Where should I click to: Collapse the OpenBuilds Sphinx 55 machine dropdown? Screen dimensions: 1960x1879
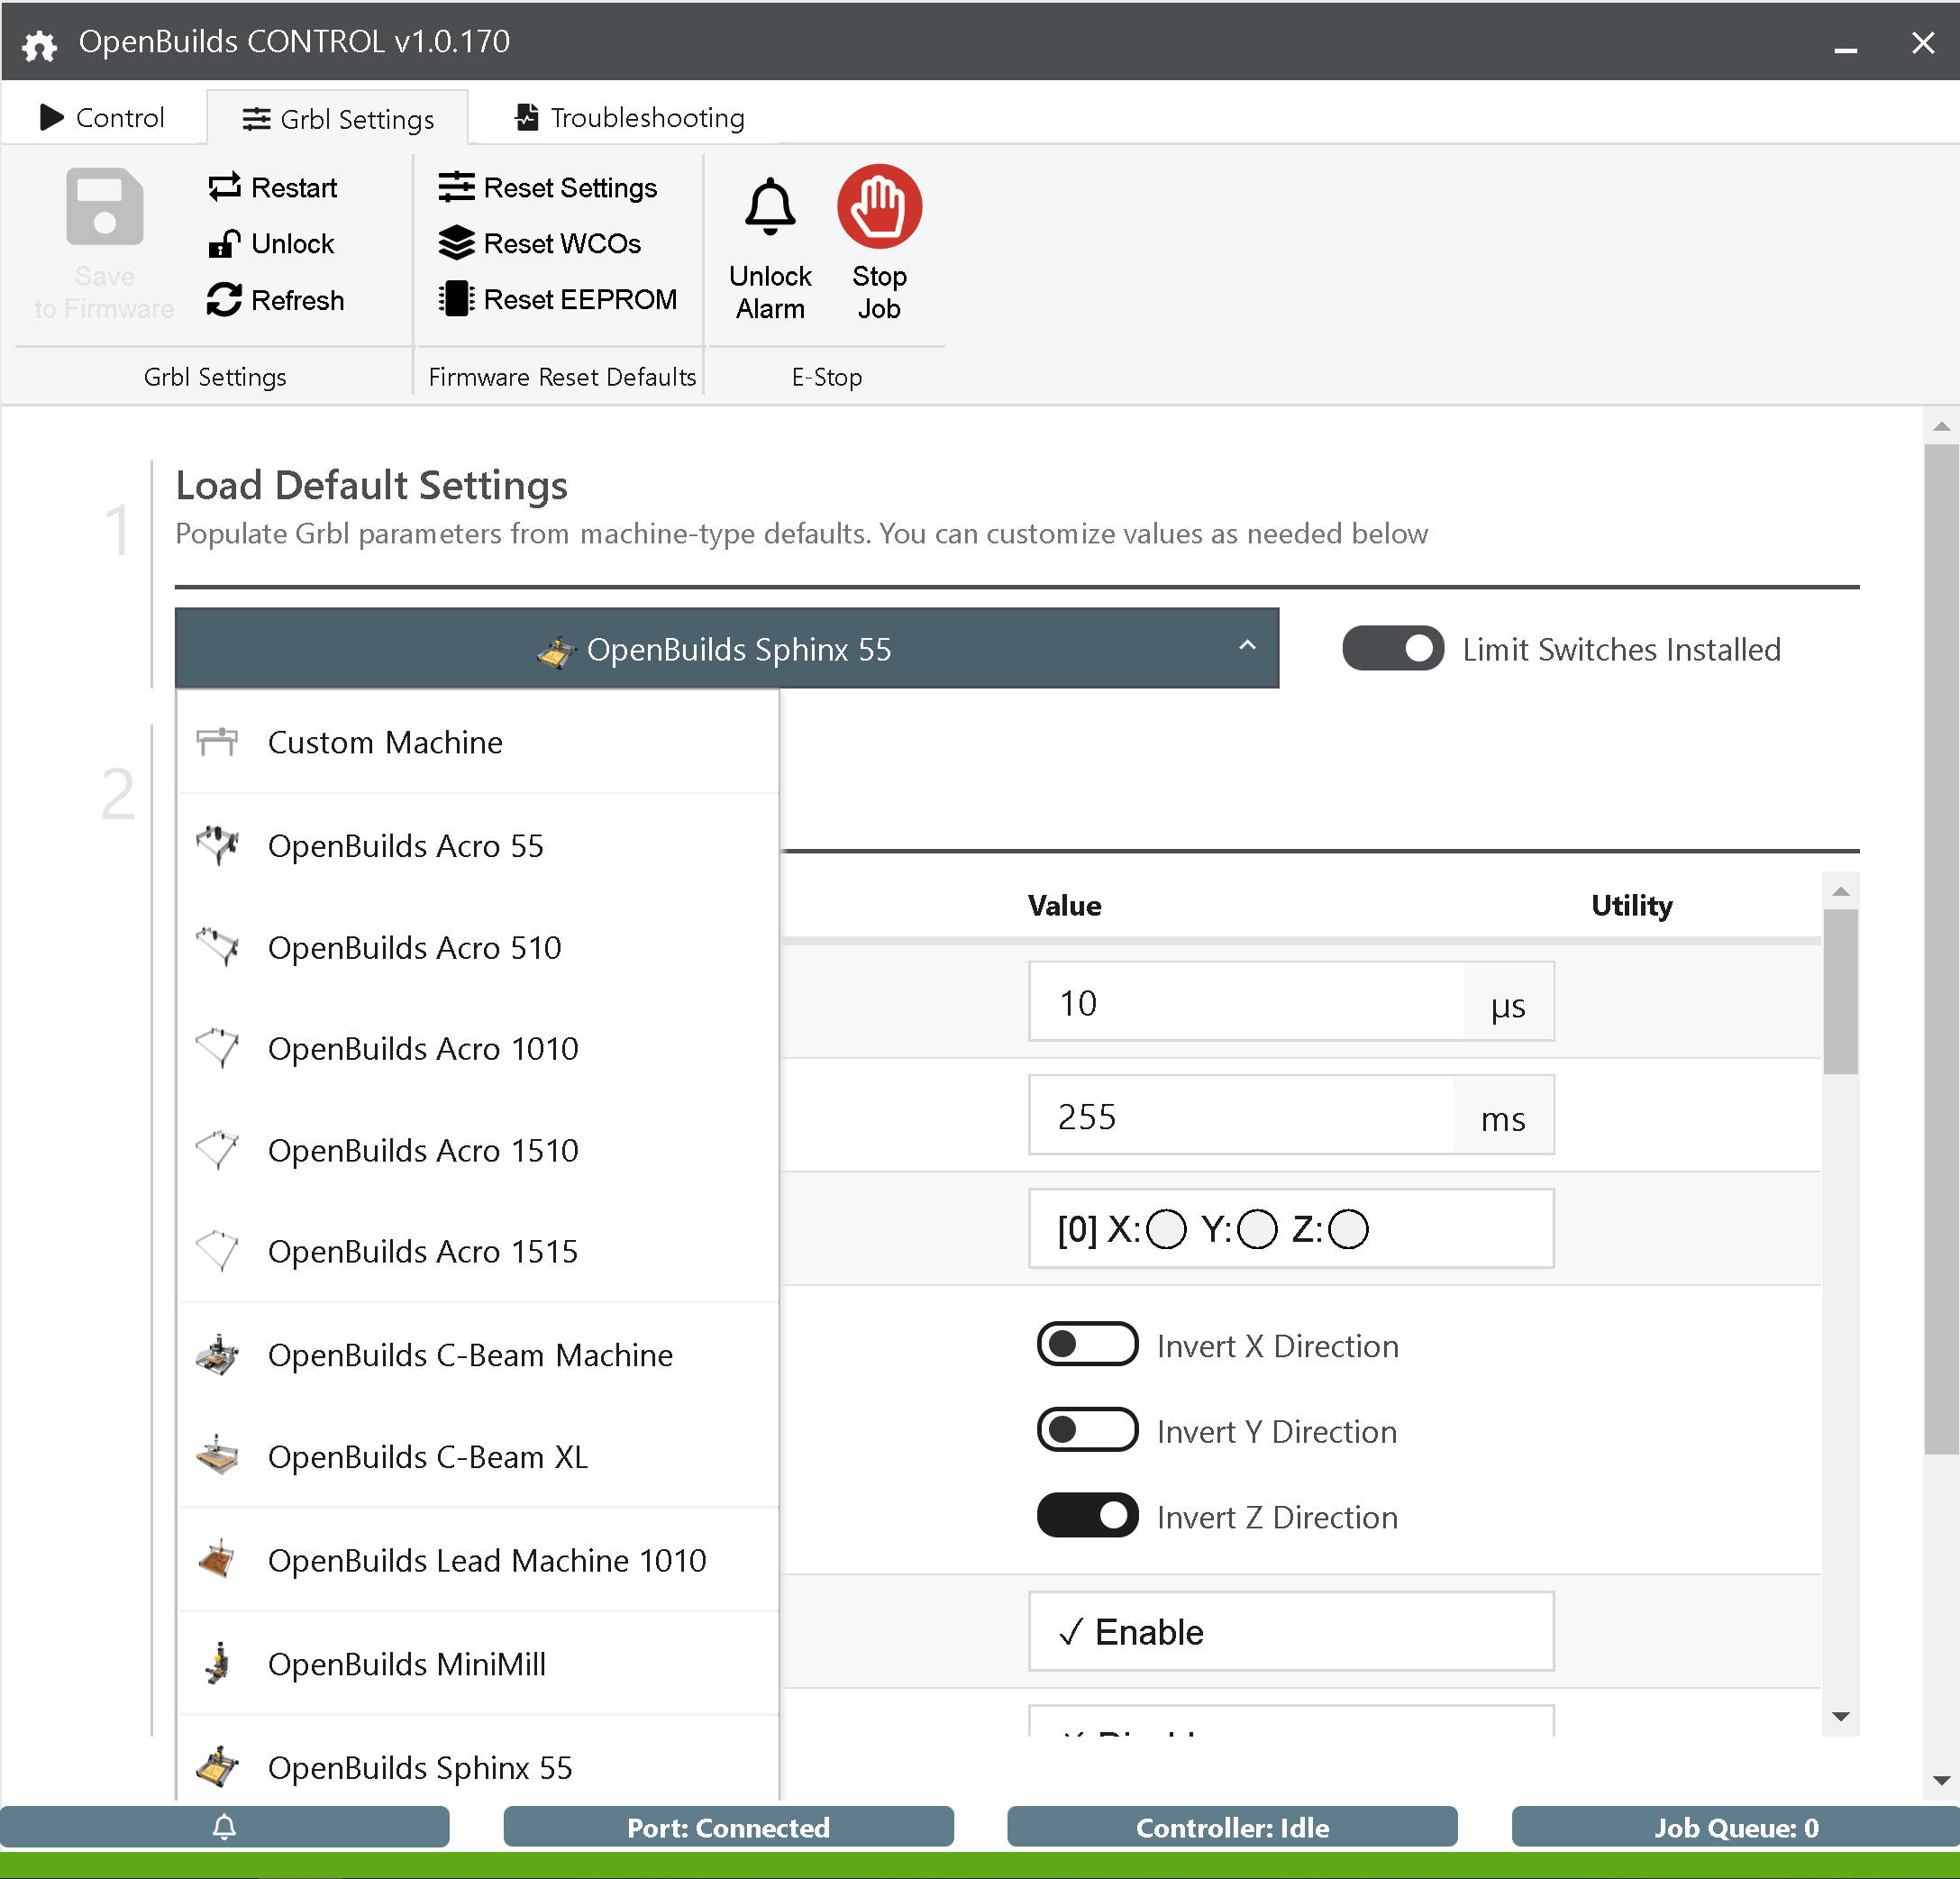pyautogui.click(x=726, y=648)
